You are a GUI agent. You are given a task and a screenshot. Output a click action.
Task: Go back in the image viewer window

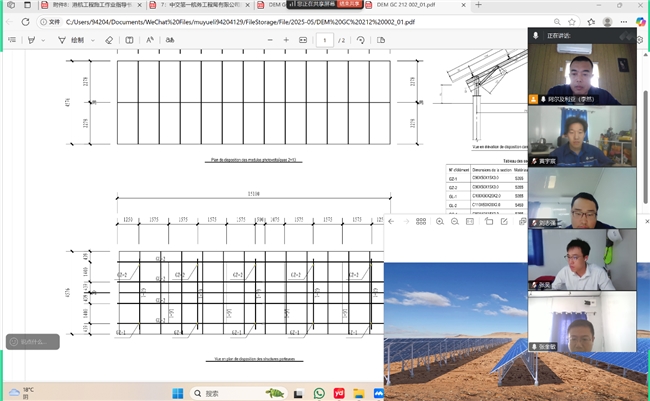coord(391,221)
